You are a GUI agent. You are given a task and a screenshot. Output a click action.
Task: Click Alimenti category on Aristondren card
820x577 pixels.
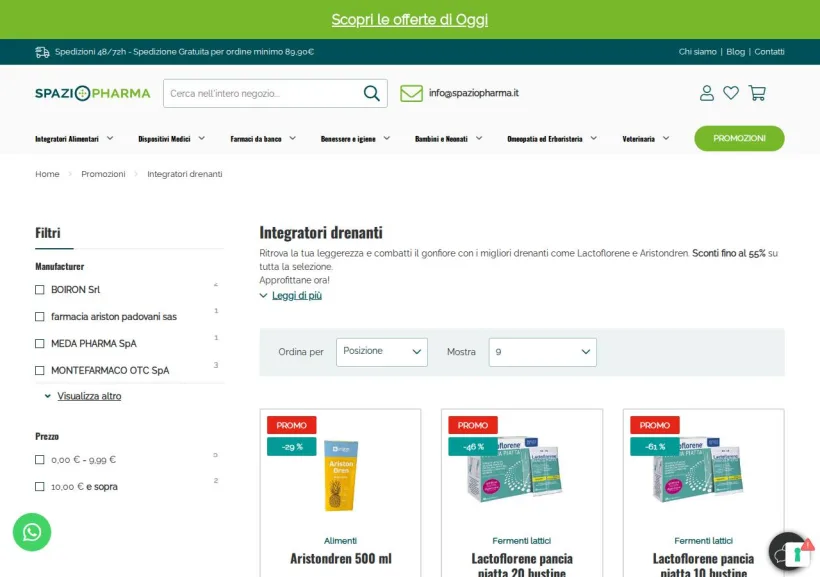pos(340,540)
